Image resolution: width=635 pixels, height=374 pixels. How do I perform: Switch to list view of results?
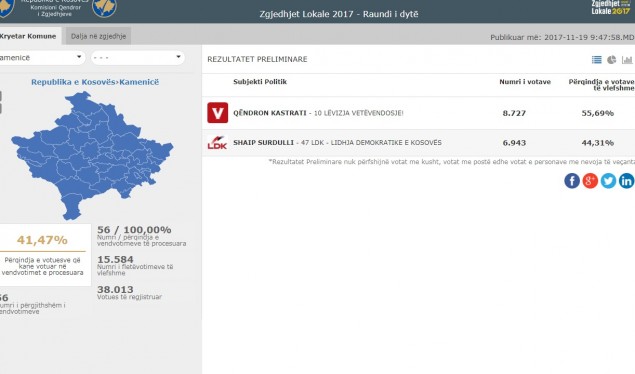pyautogui.click(x=597, y=60)
